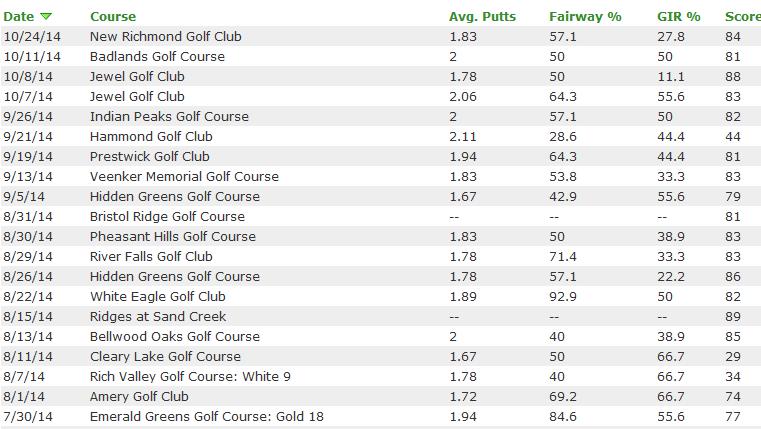Screen dimensions: 761x429
Task: Click the green Date sort arrow icon
Action: (47, 17)
